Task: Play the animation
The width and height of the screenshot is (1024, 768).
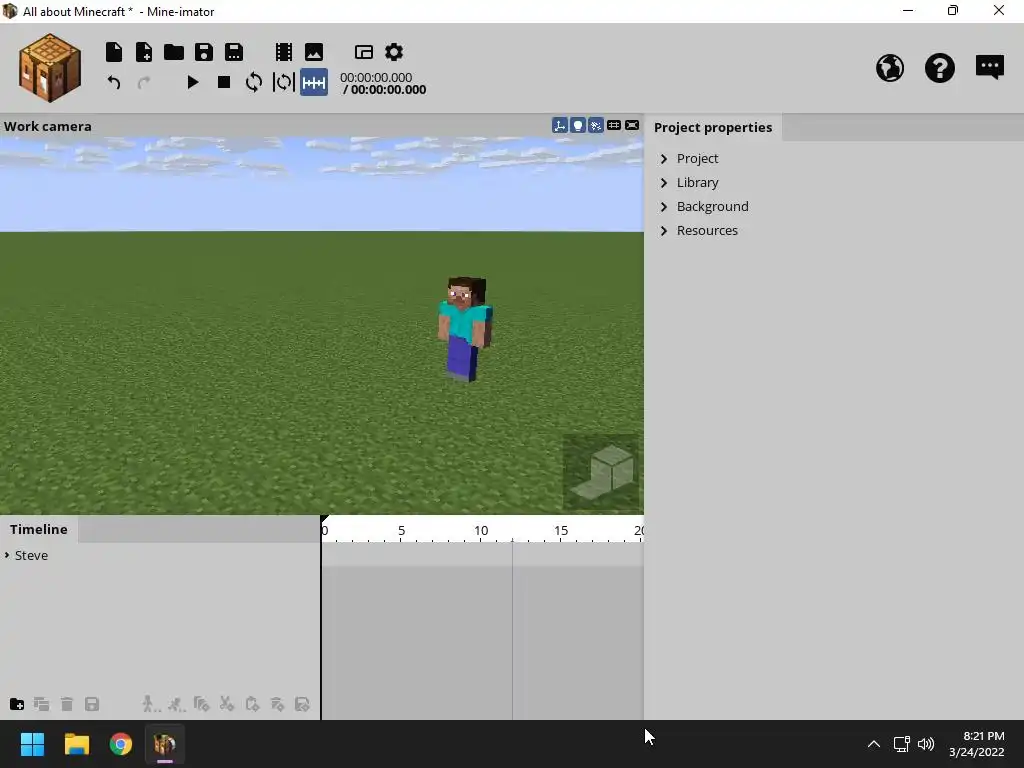Action: point(193,82)
